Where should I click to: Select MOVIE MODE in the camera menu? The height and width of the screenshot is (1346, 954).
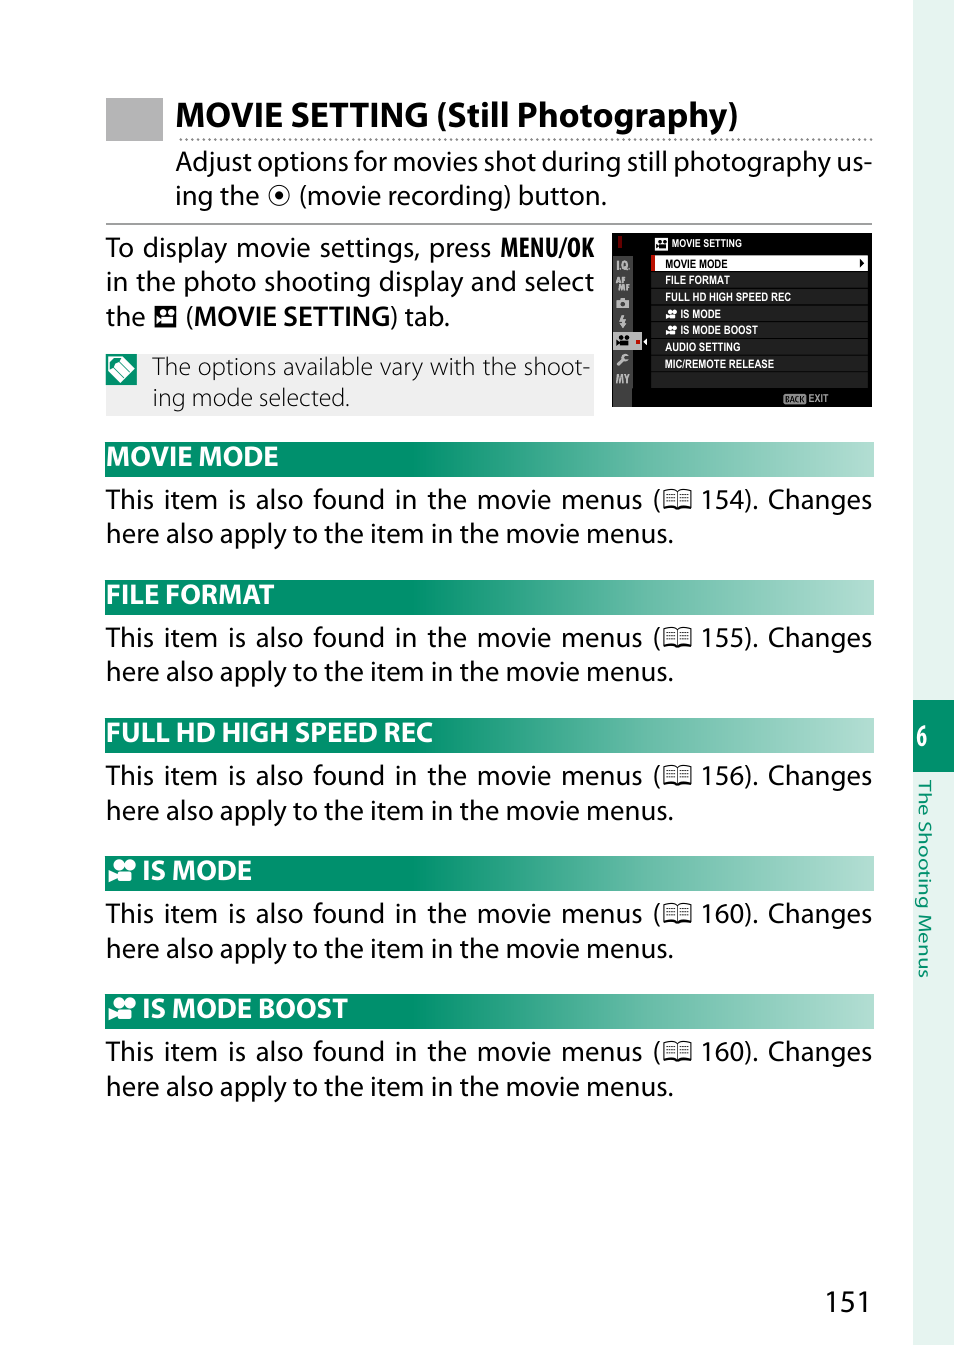tap(760, 264)
